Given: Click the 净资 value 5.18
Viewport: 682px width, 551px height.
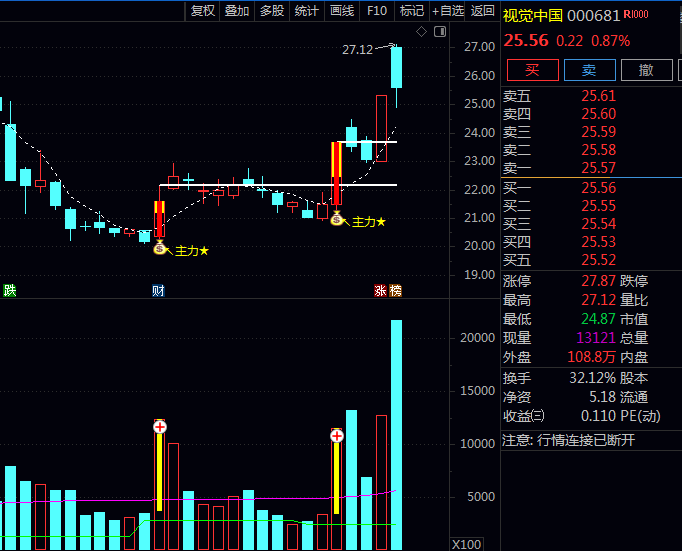Looking at the screenshot, I should [602, 397].
